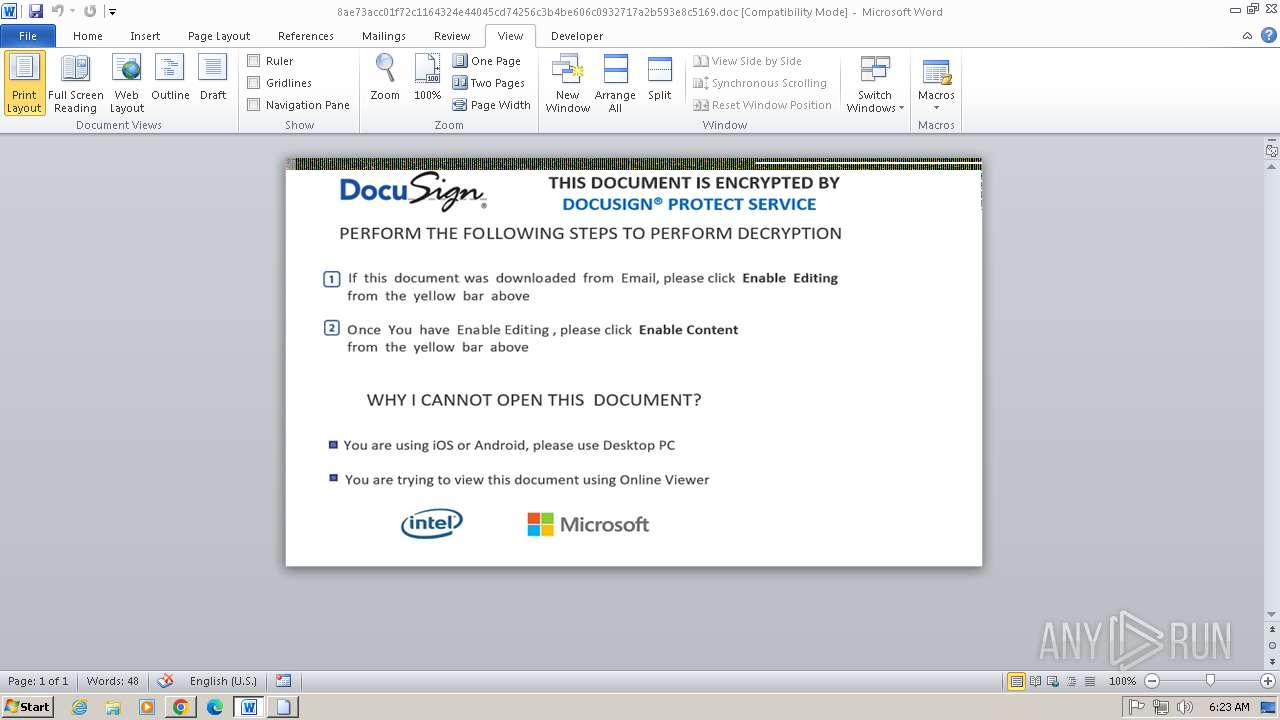This screenshot has height=720, width=1280.
Task: Open the Undo history dropdown arrow
Action: coord(72,11)
